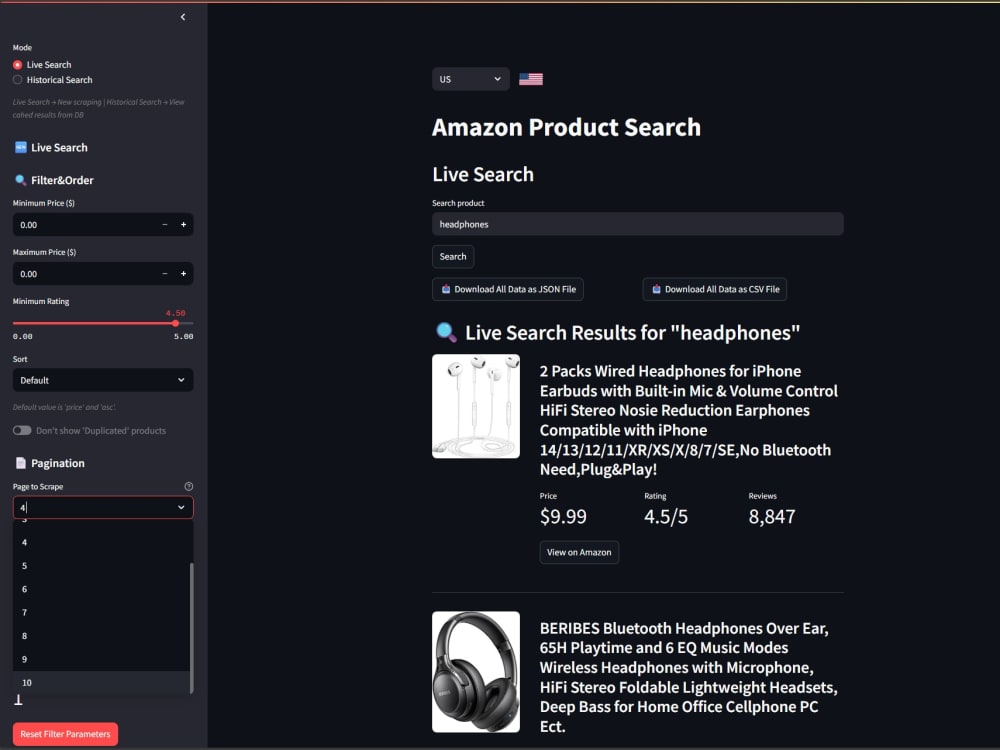Download All Data as JSON File

coord(508,289)
